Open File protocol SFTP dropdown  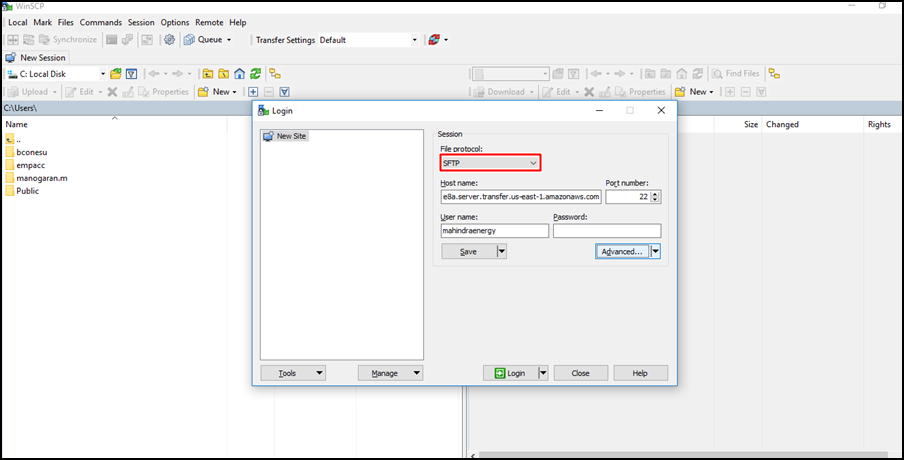tap(490, 163)
